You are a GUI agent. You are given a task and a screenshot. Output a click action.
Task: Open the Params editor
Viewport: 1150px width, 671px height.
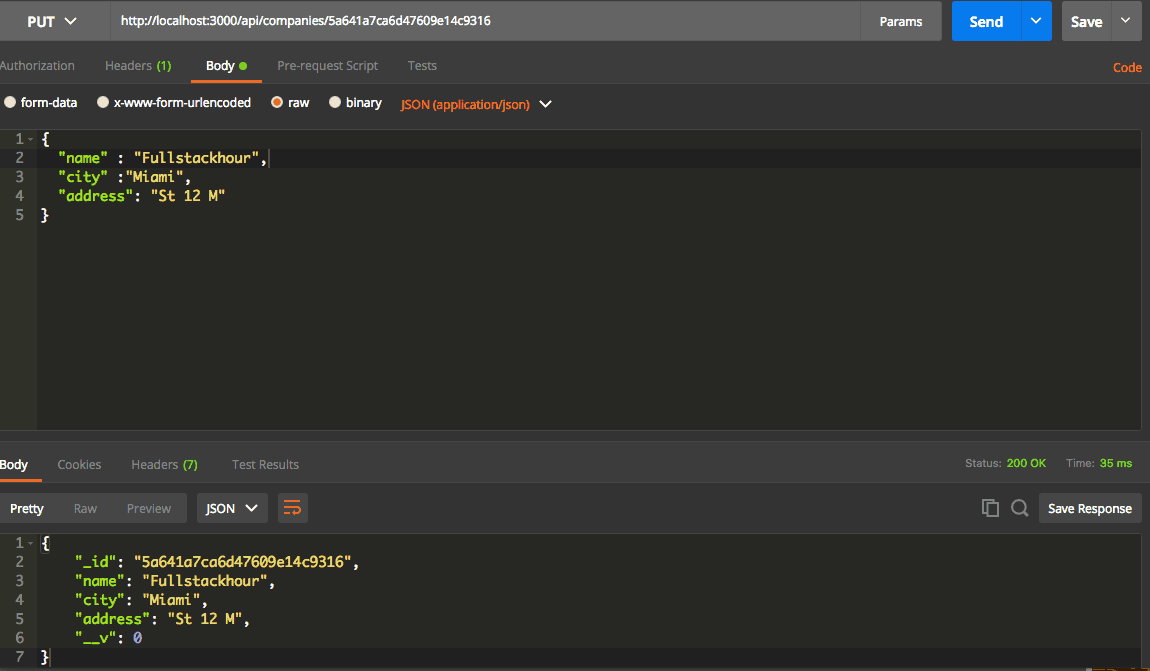901,21
